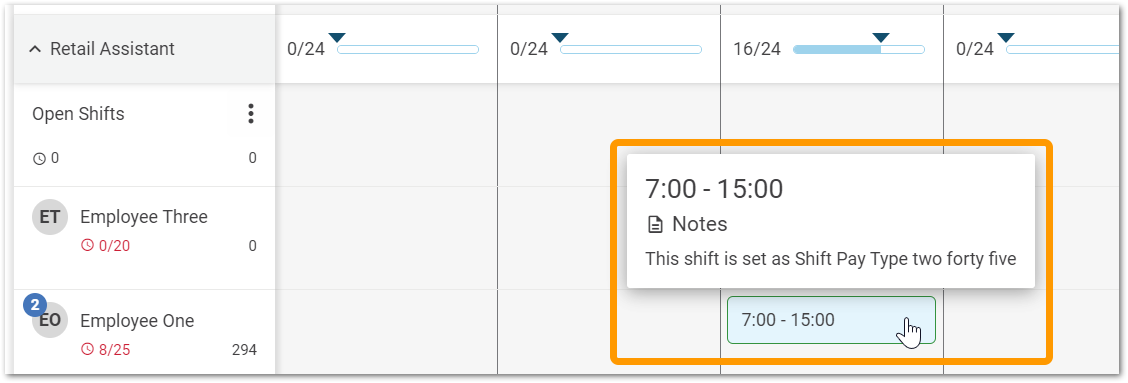Click the 7:00 - 15:00 tooltip heading
1128x383 pixels.
click(x=714, y=189)
